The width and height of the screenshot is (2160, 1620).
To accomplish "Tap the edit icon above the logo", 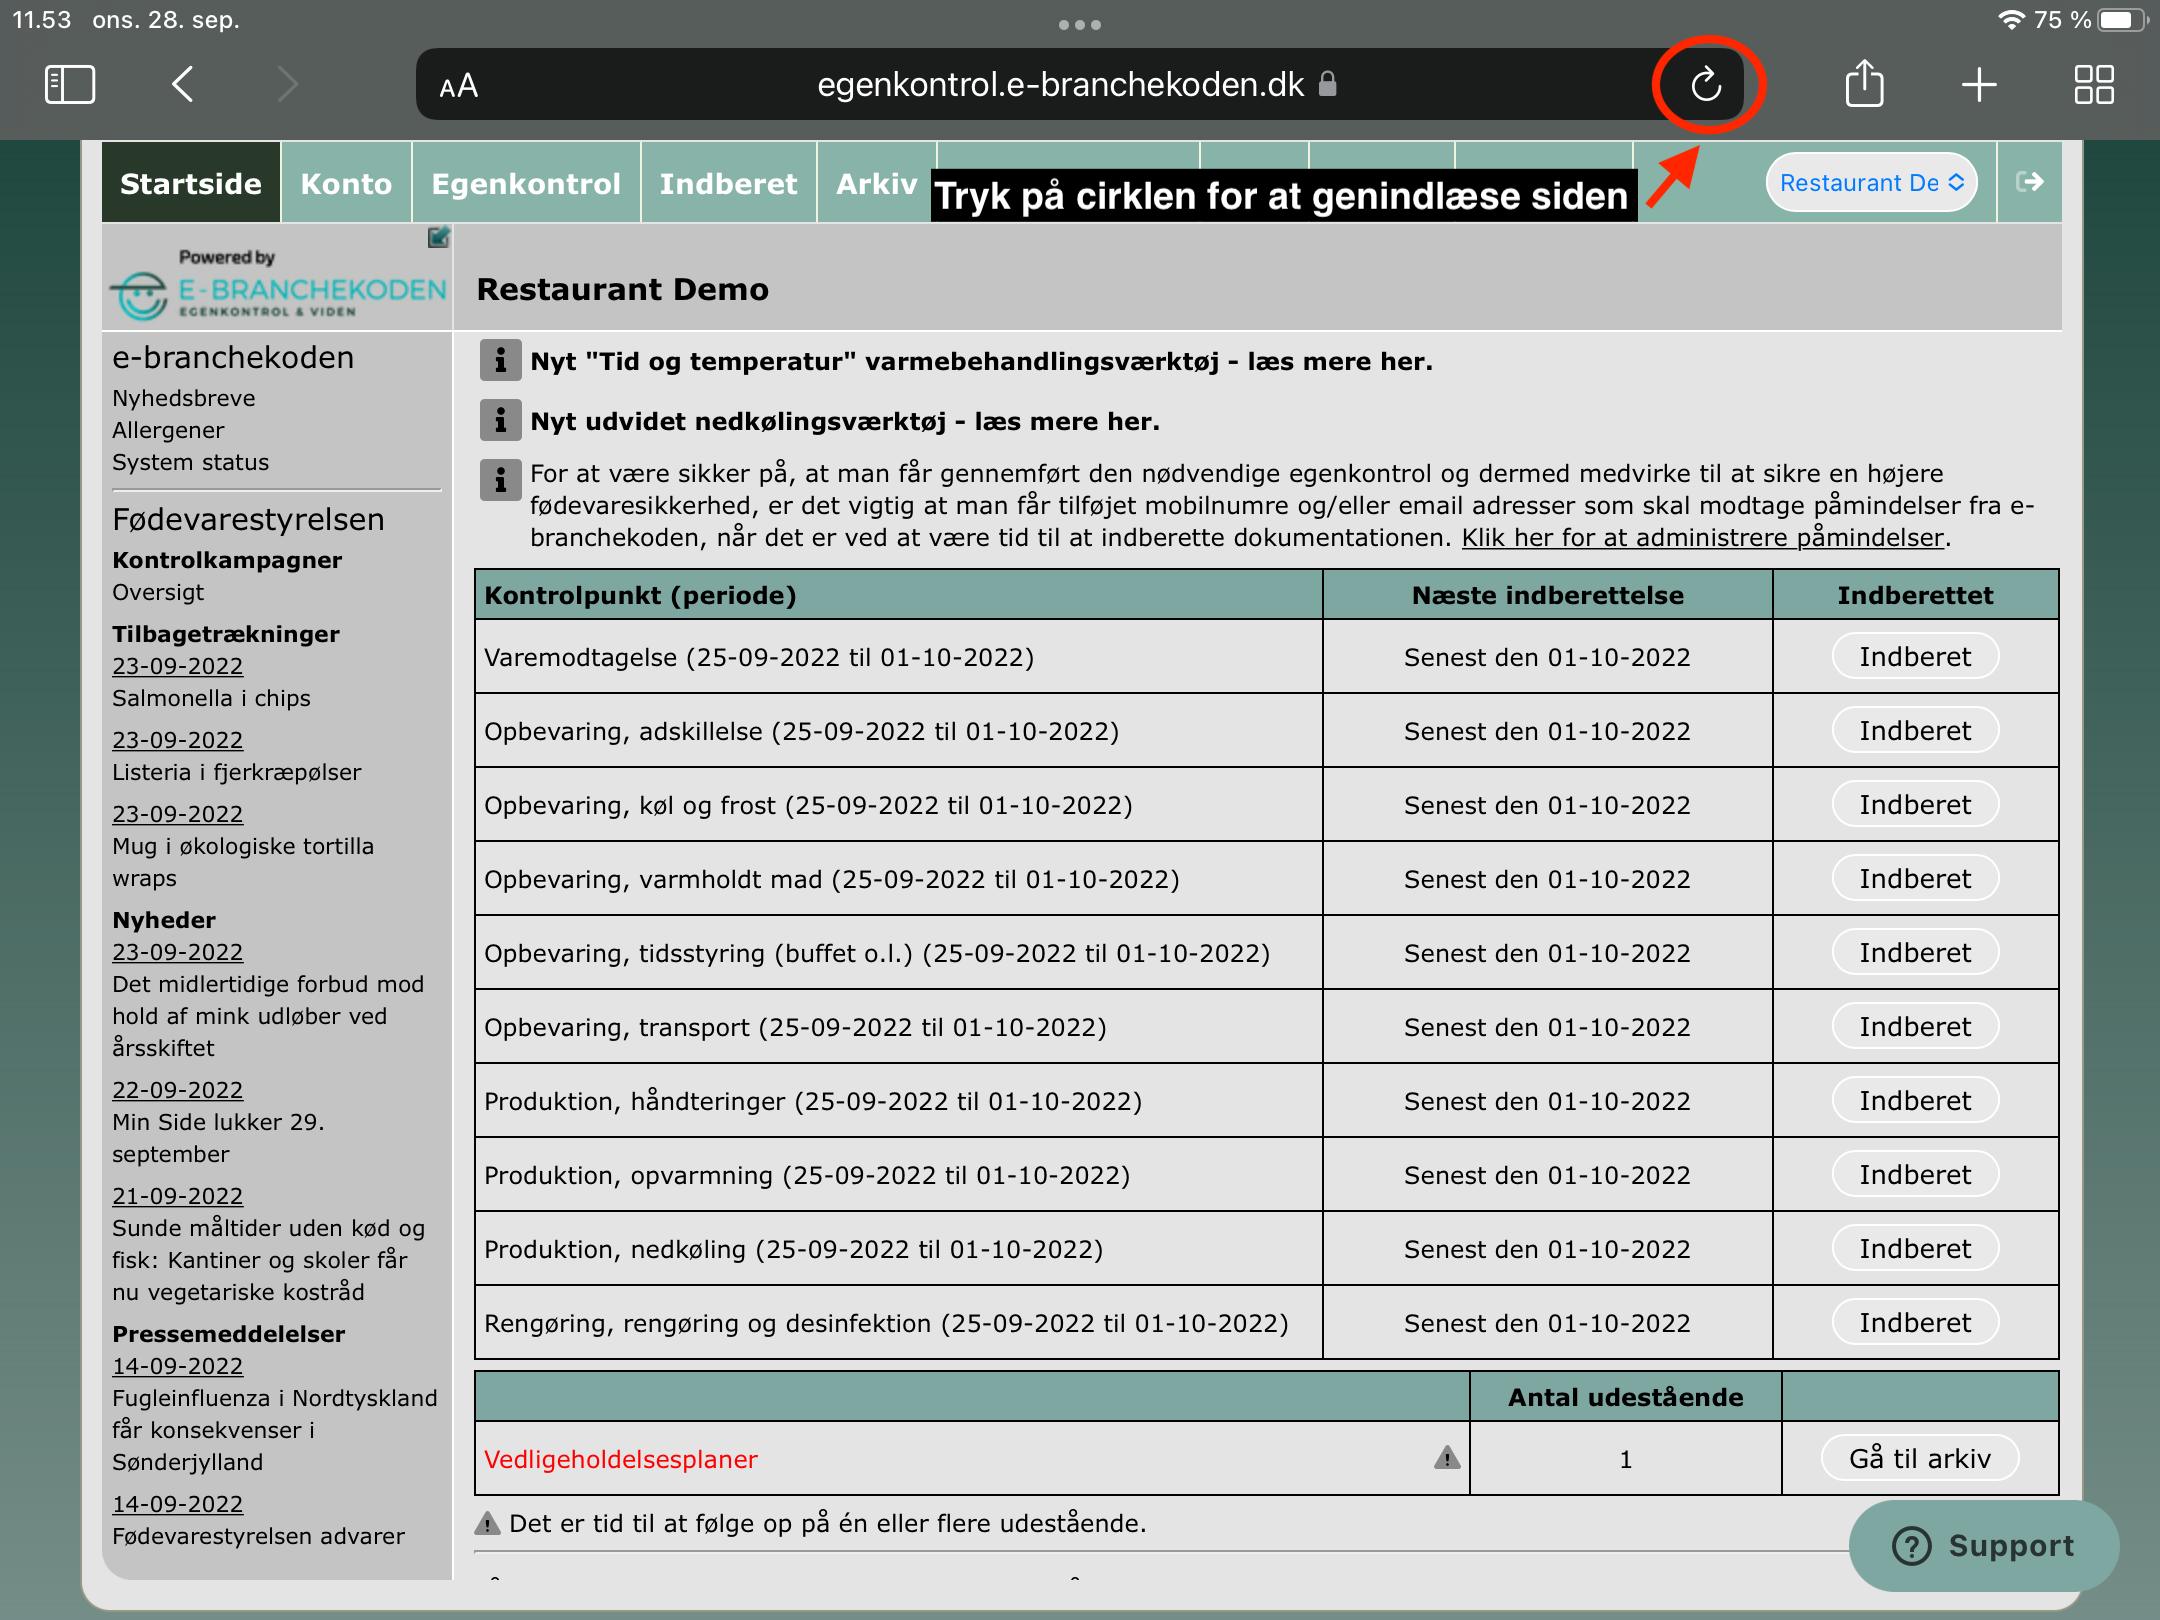I will point(438,237).
